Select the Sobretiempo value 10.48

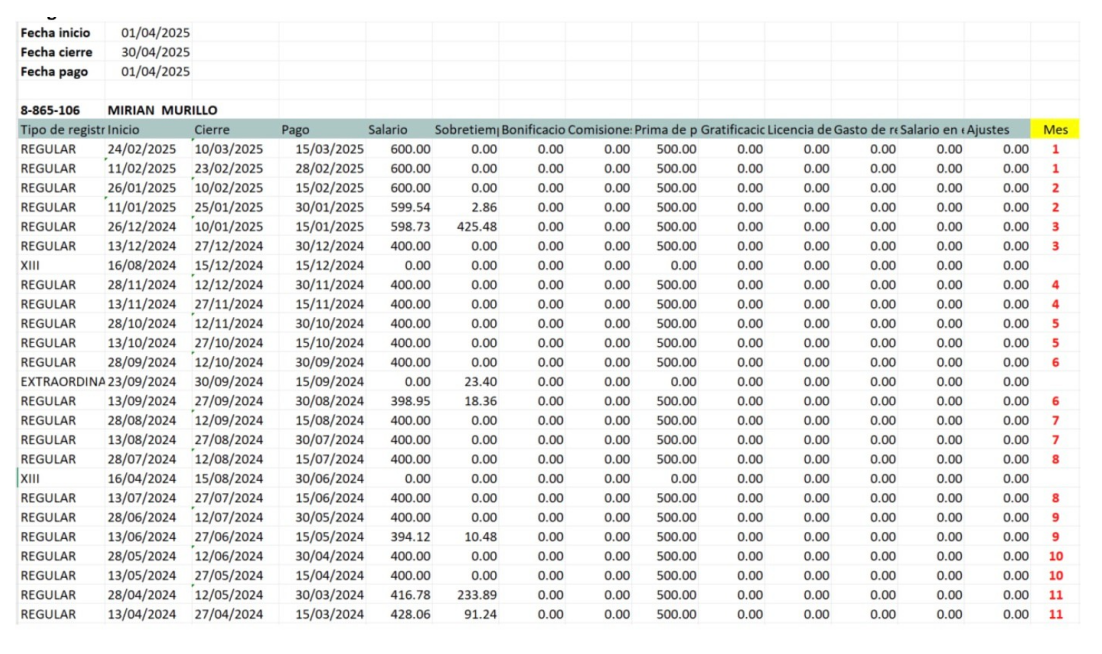[481, 537]
